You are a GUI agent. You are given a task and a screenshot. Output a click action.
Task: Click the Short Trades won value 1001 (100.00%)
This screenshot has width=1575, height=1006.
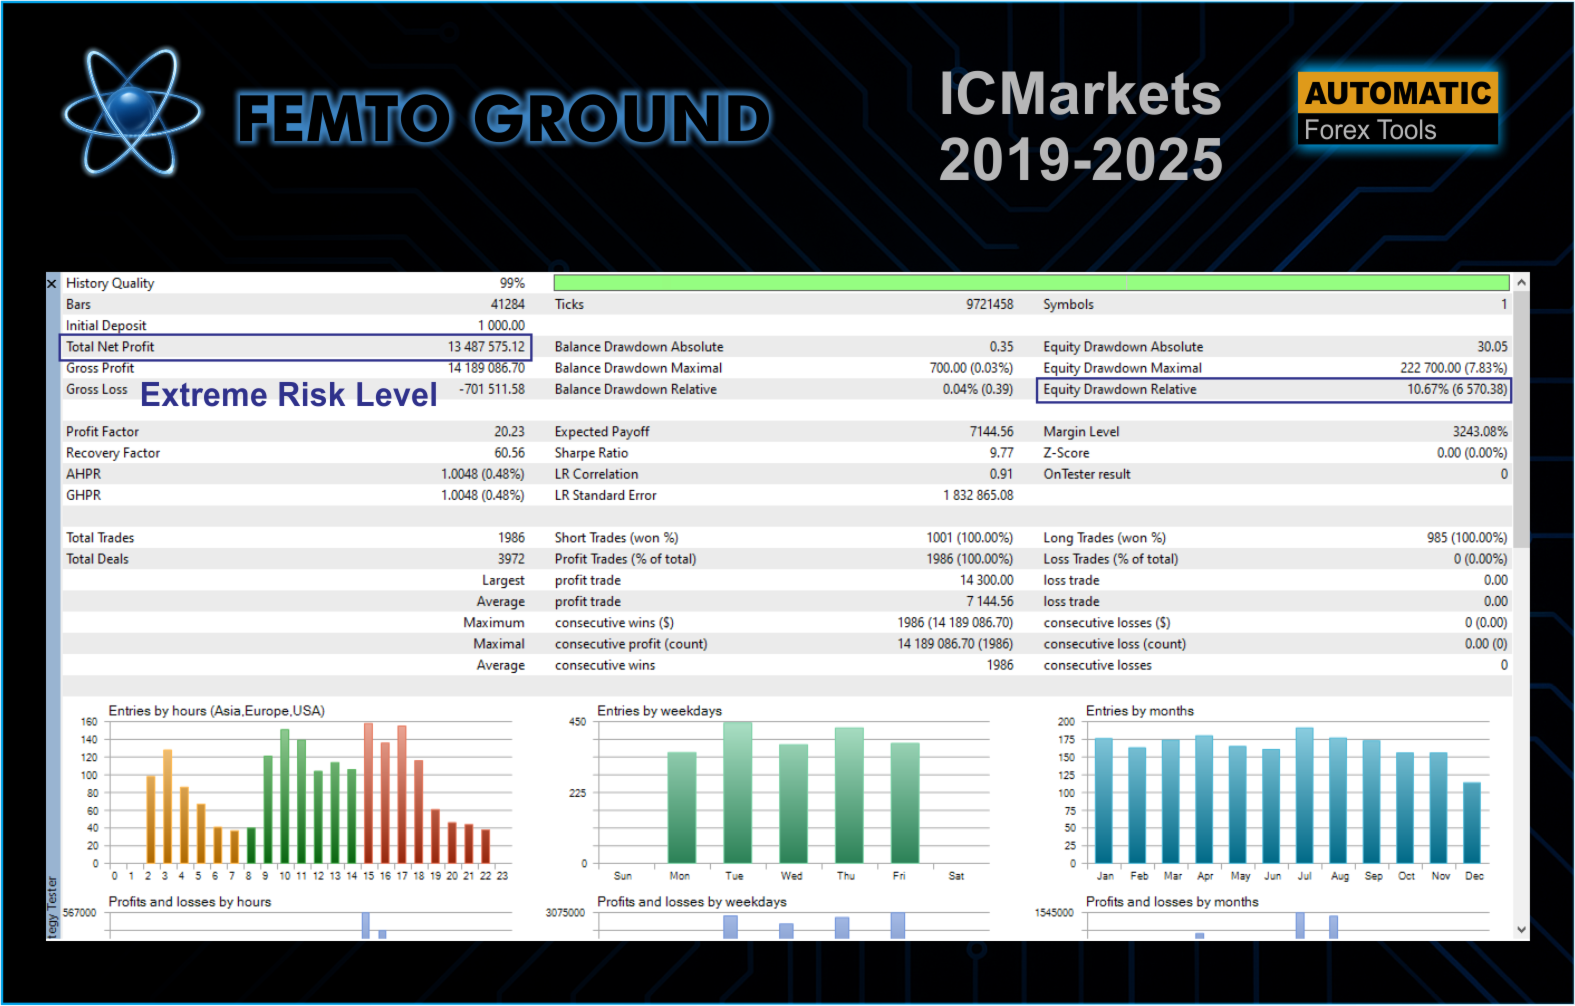tap(969, 538)
